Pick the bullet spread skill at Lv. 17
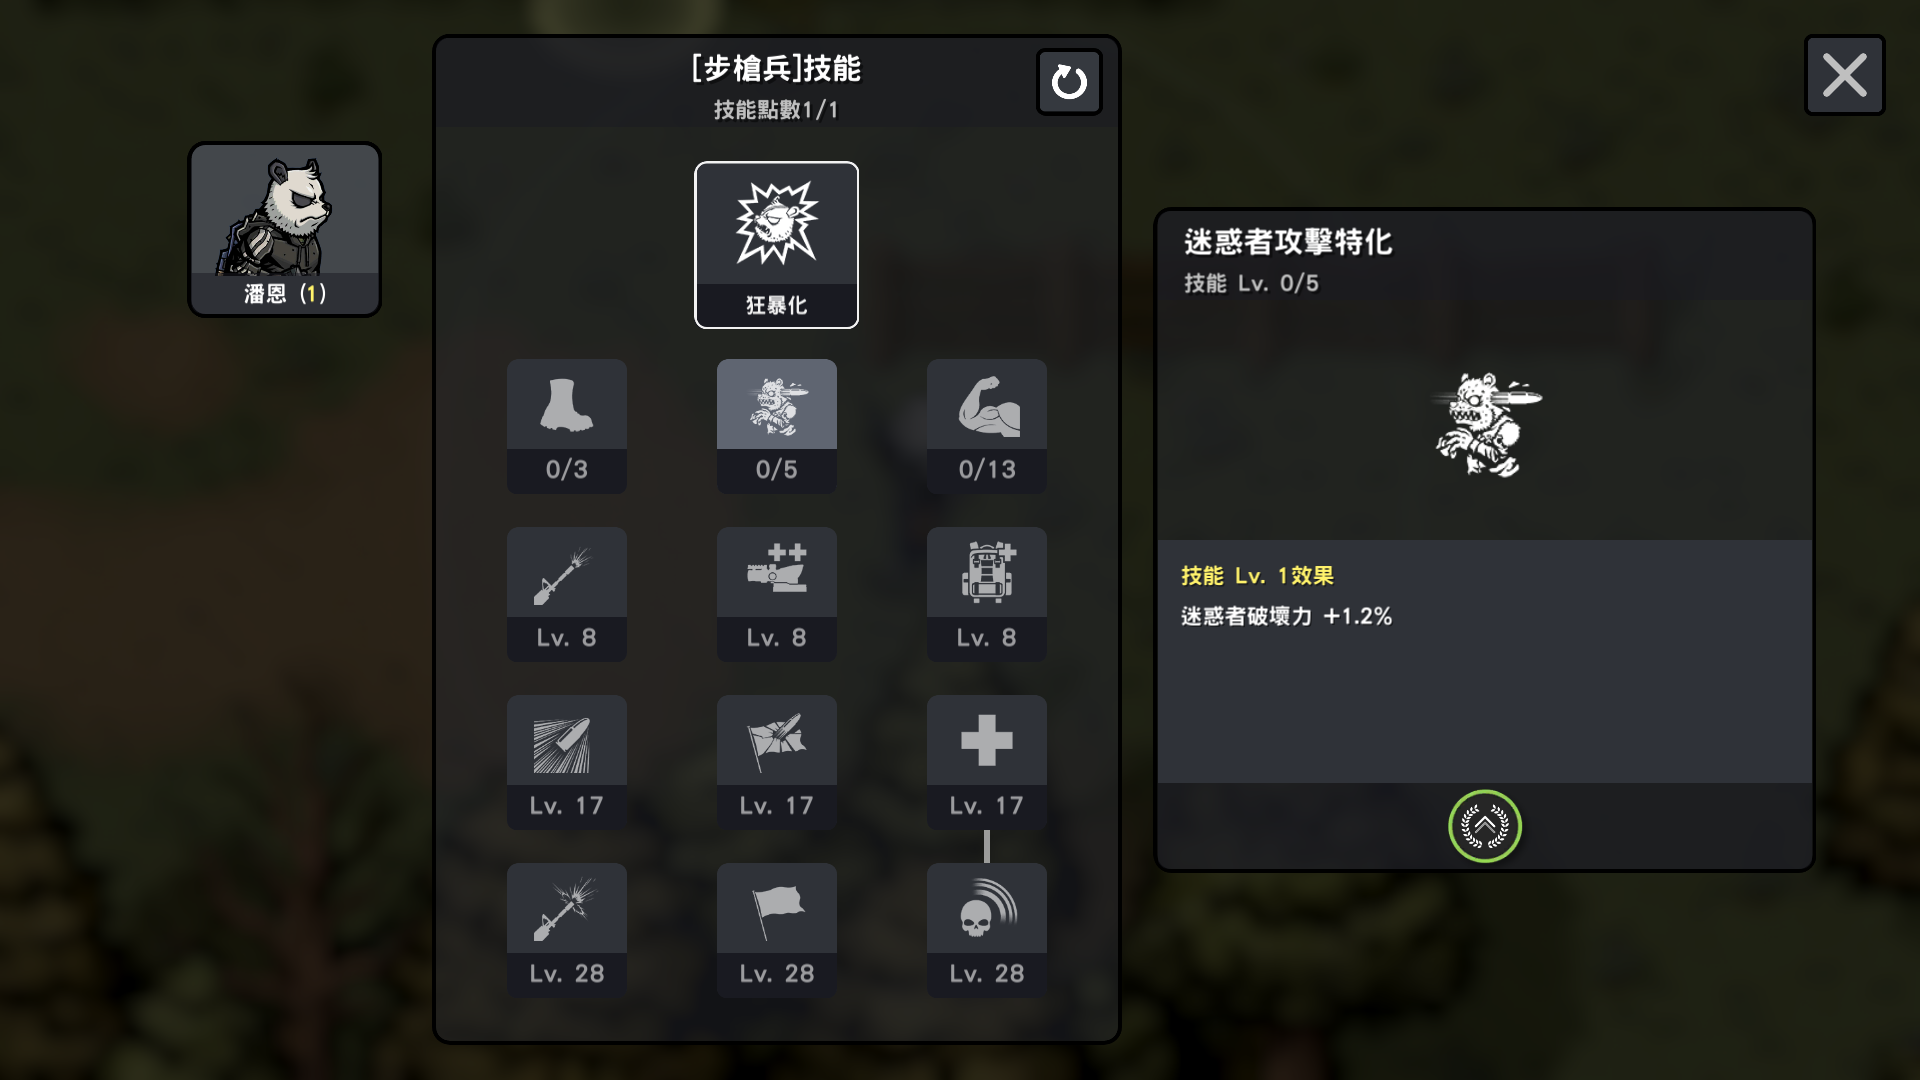 pyautogui.click(x=567, y=762)
